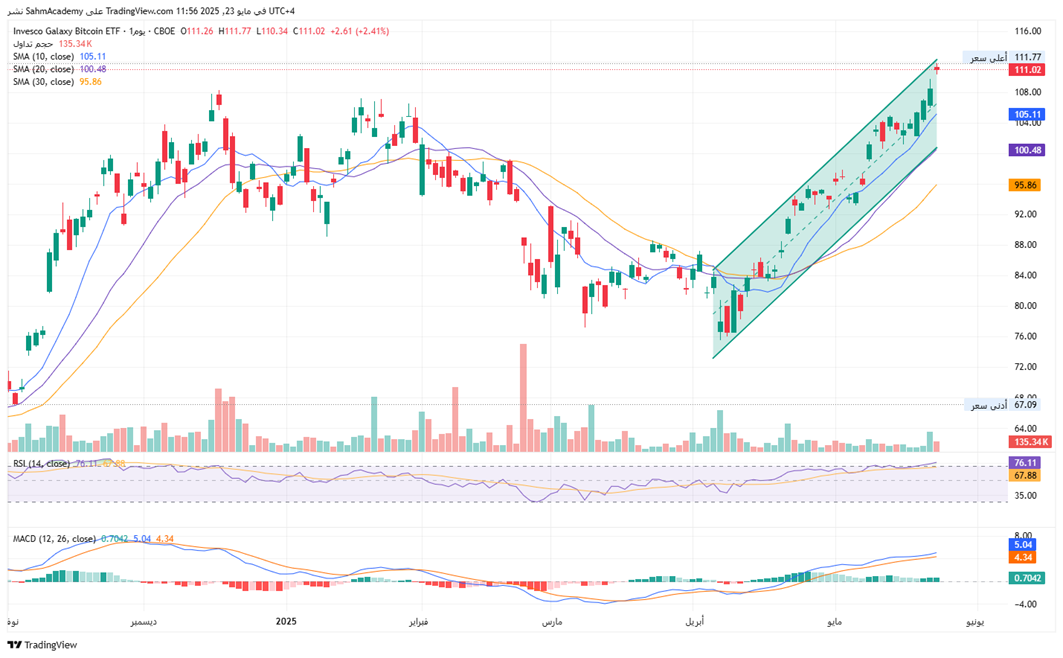Click the "مايو" label on the time axis

[835, 621]
